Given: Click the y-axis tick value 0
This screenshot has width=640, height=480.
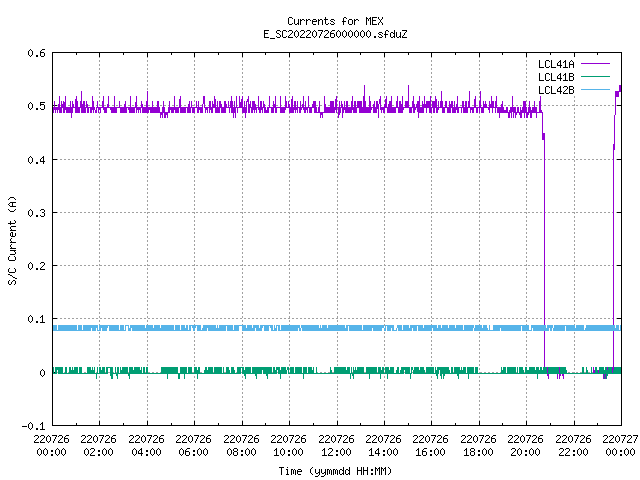Looking at the screenshot, I should 42,373.
